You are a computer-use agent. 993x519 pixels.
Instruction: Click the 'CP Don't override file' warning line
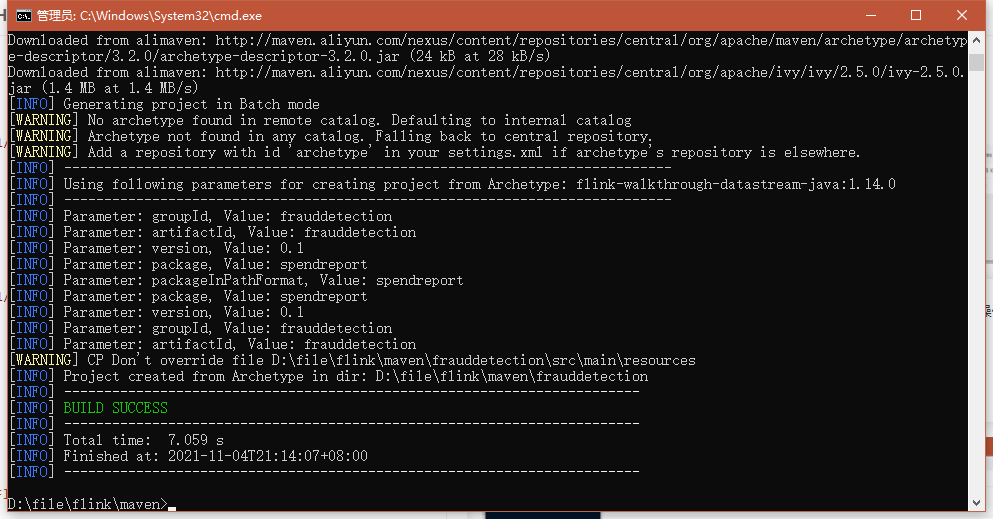pyautogui.click(x=391, y=360)
